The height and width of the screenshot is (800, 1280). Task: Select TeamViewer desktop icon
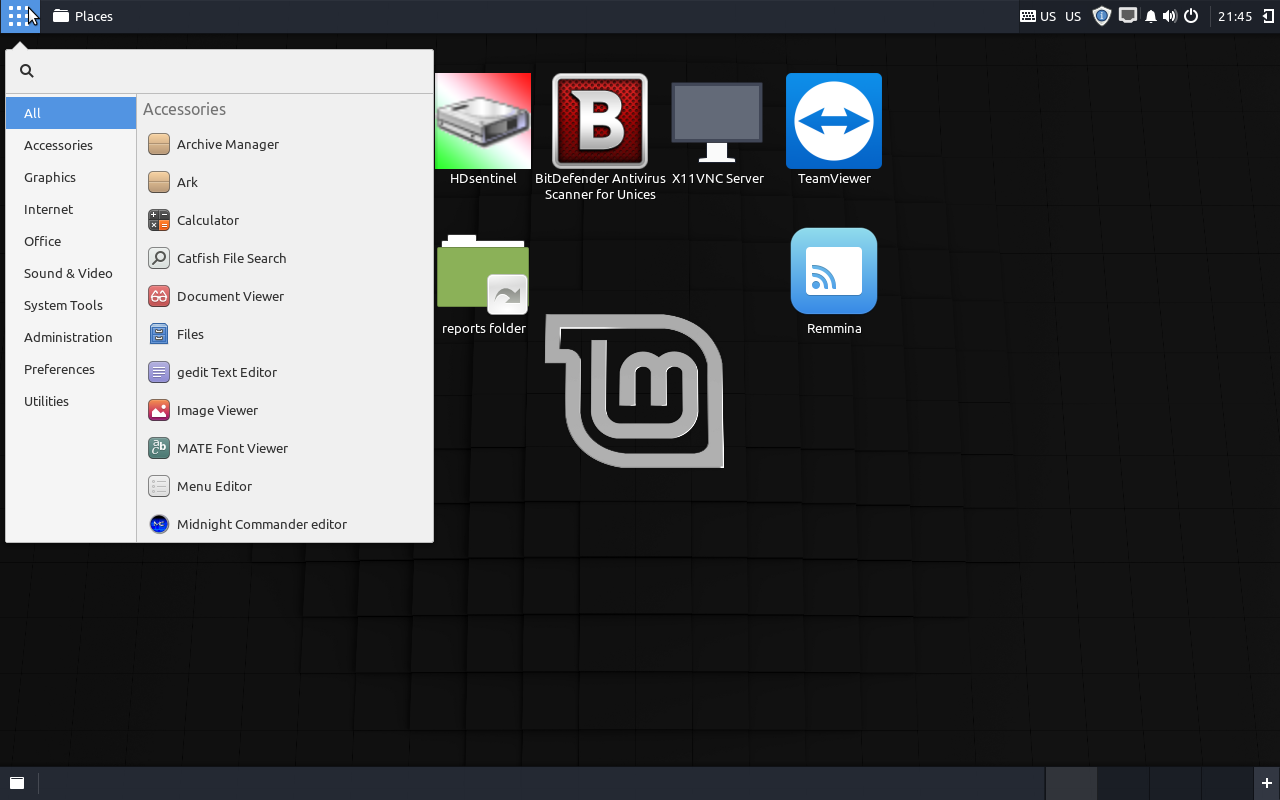[x=834, y=130]
